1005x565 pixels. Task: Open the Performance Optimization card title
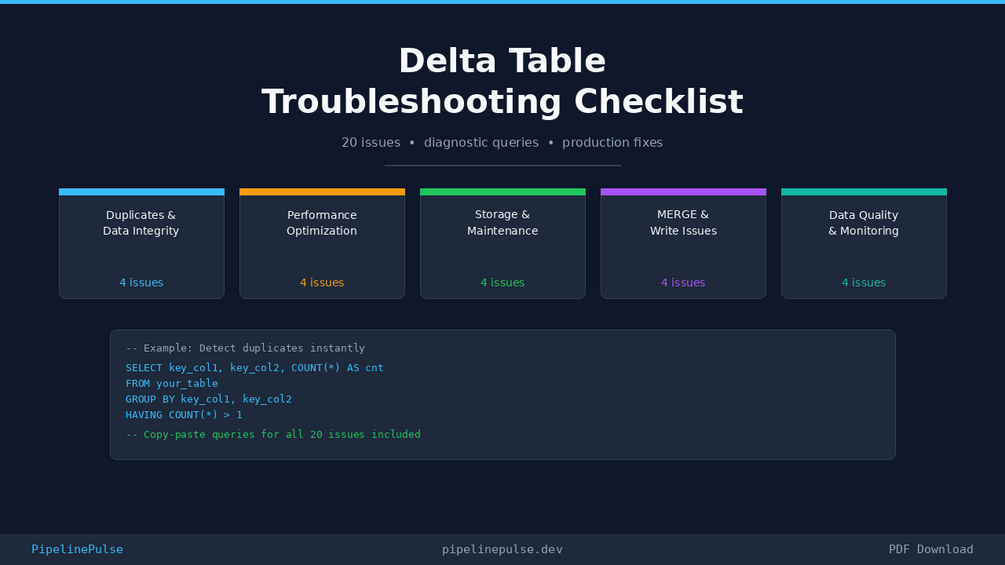[x=322, y=223]
